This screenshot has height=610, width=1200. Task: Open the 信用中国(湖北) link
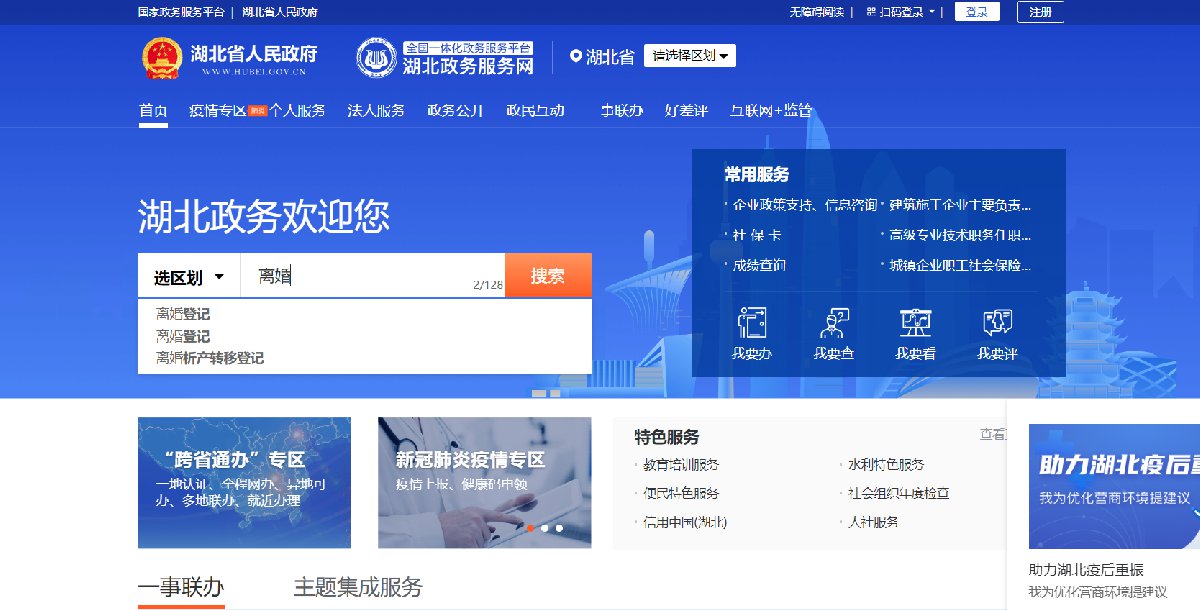pyautogui.click(x=685, y=522)
